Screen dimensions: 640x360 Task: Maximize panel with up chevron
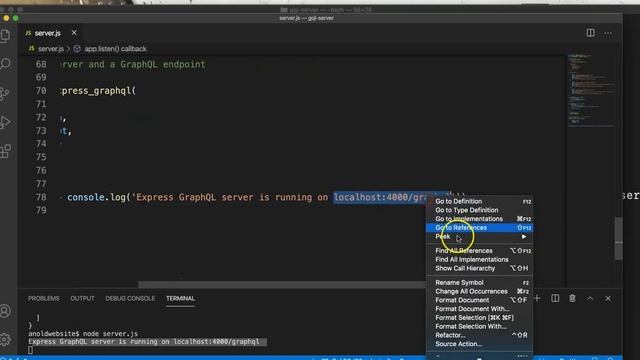[x=590, y=298]
